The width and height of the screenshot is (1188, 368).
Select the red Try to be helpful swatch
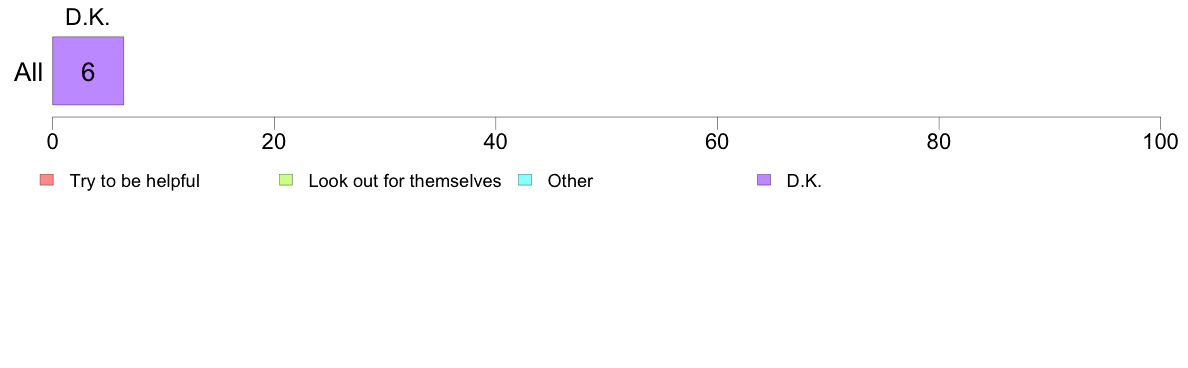[47, 180]
